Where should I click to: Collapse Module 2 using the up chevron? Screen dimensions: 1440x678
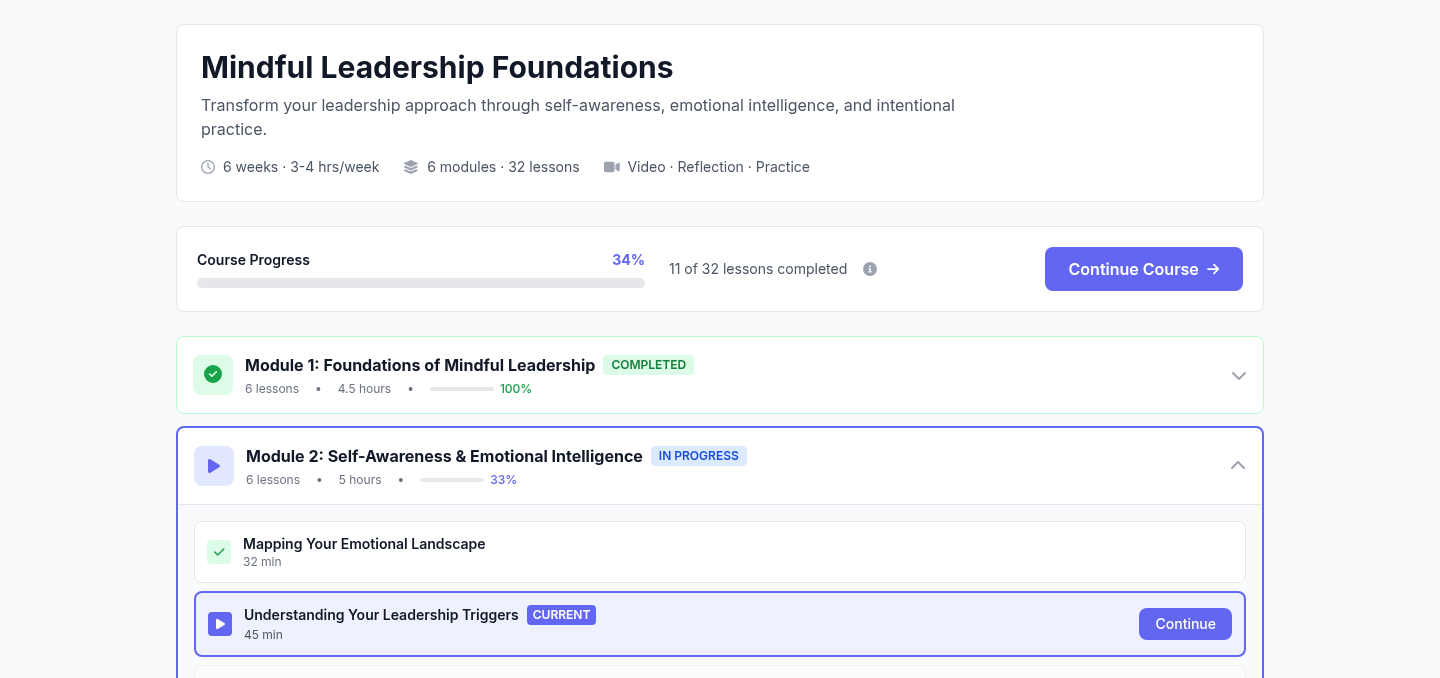(1238, 465)
